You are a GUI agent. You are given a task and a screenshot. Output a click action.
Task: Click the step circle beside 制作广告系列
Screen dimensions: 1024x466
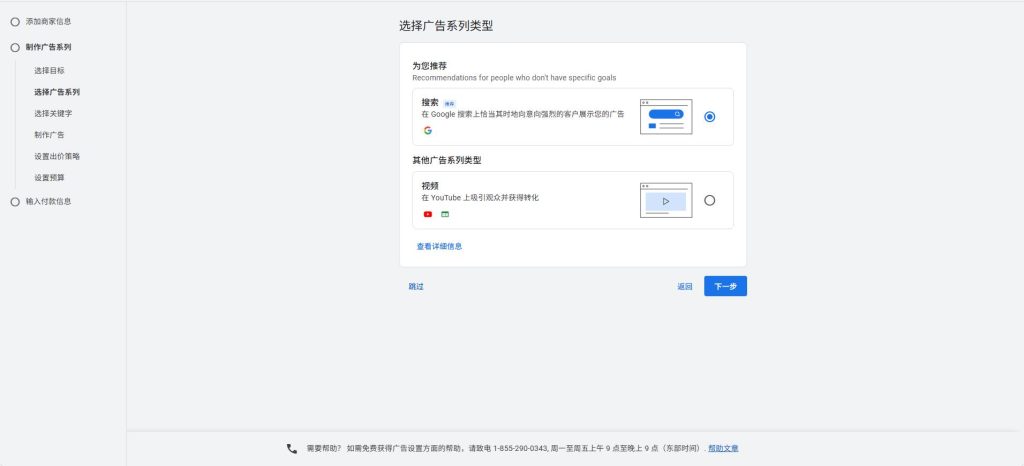15,47
